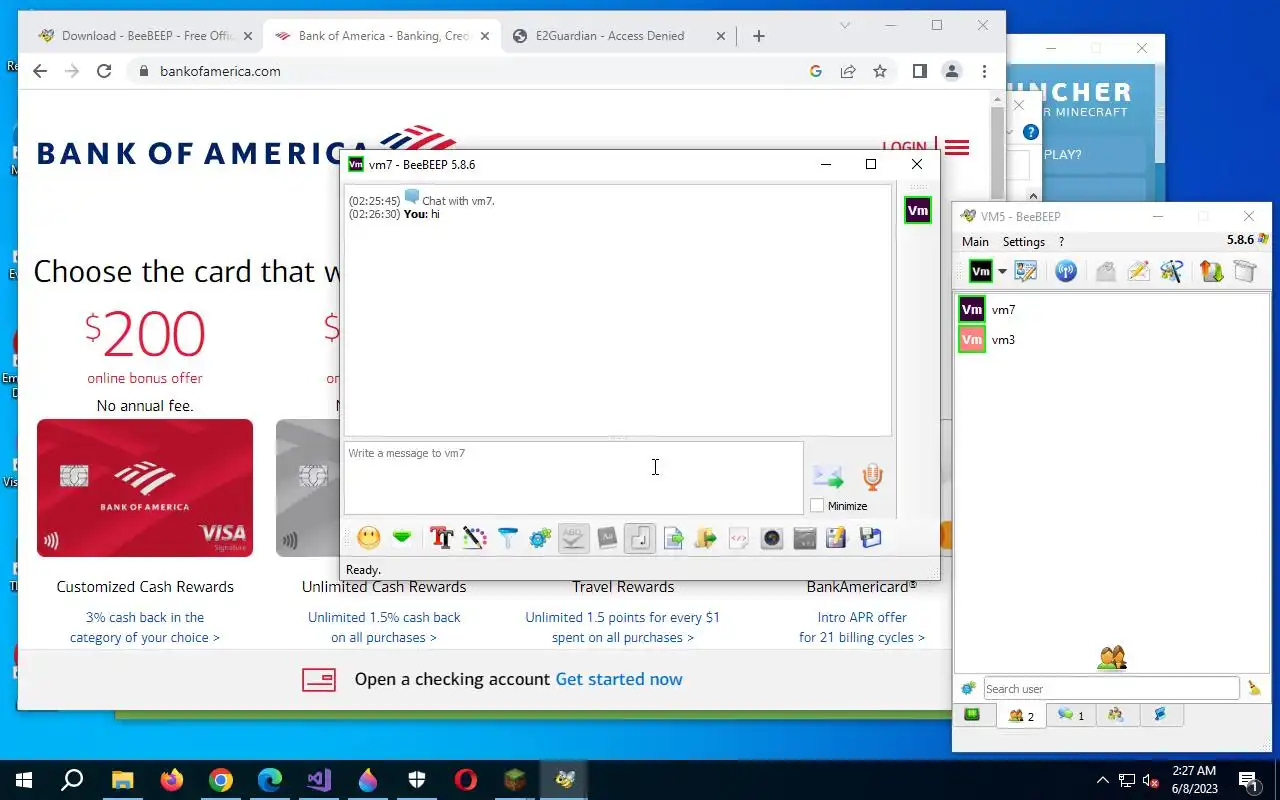Screen dimensions: 1280x800
Task: Open Firefox from the taskbar
Action: (172, 780)
